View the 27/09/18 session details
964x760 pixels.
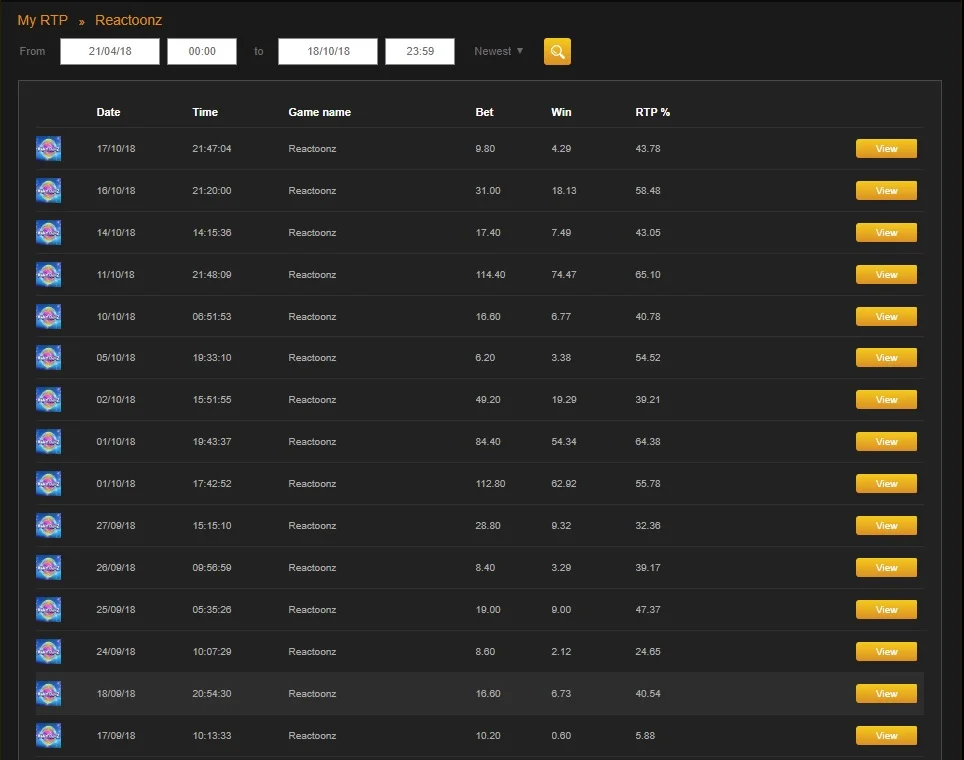(886, 525)
